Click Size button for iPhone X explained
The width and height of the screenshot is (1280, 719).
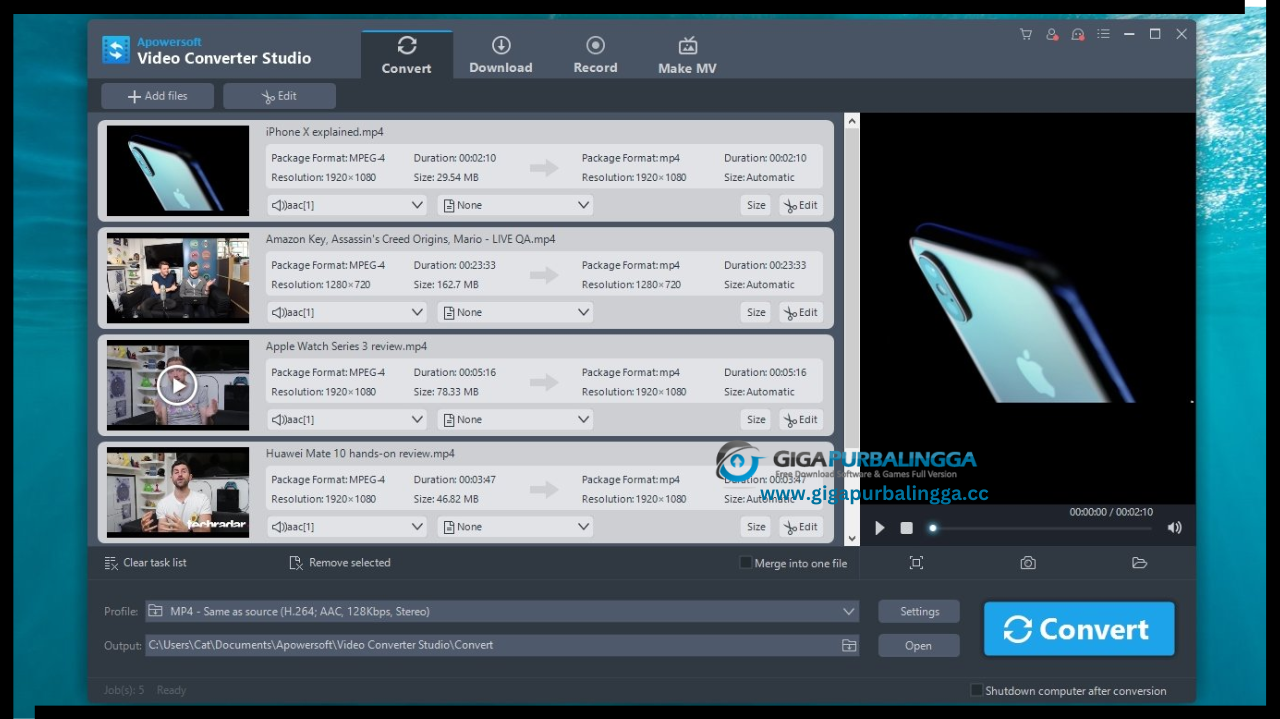click(x=756, y=205)
